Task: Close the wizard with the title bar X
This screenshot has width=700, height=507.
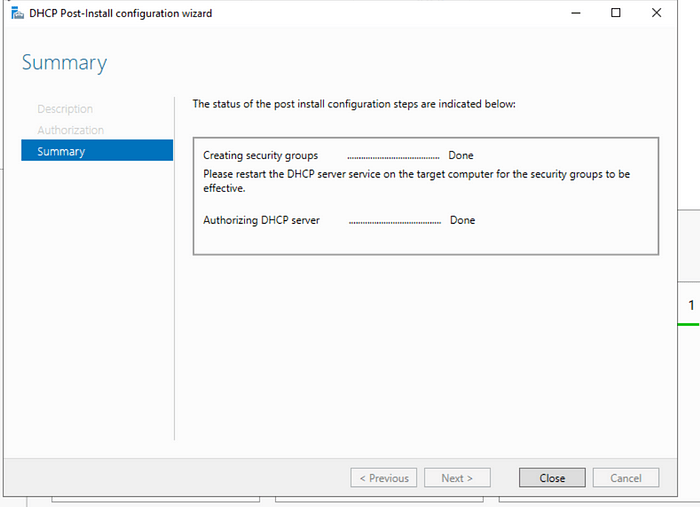Action: click(x=656, y=13)
